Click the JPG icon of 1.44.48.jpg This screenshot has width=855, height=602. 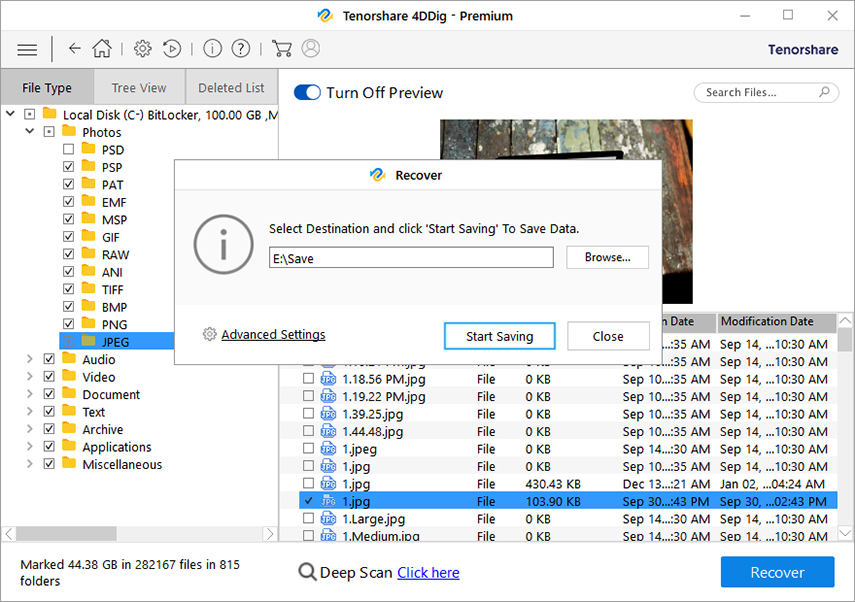pos(328,431)
